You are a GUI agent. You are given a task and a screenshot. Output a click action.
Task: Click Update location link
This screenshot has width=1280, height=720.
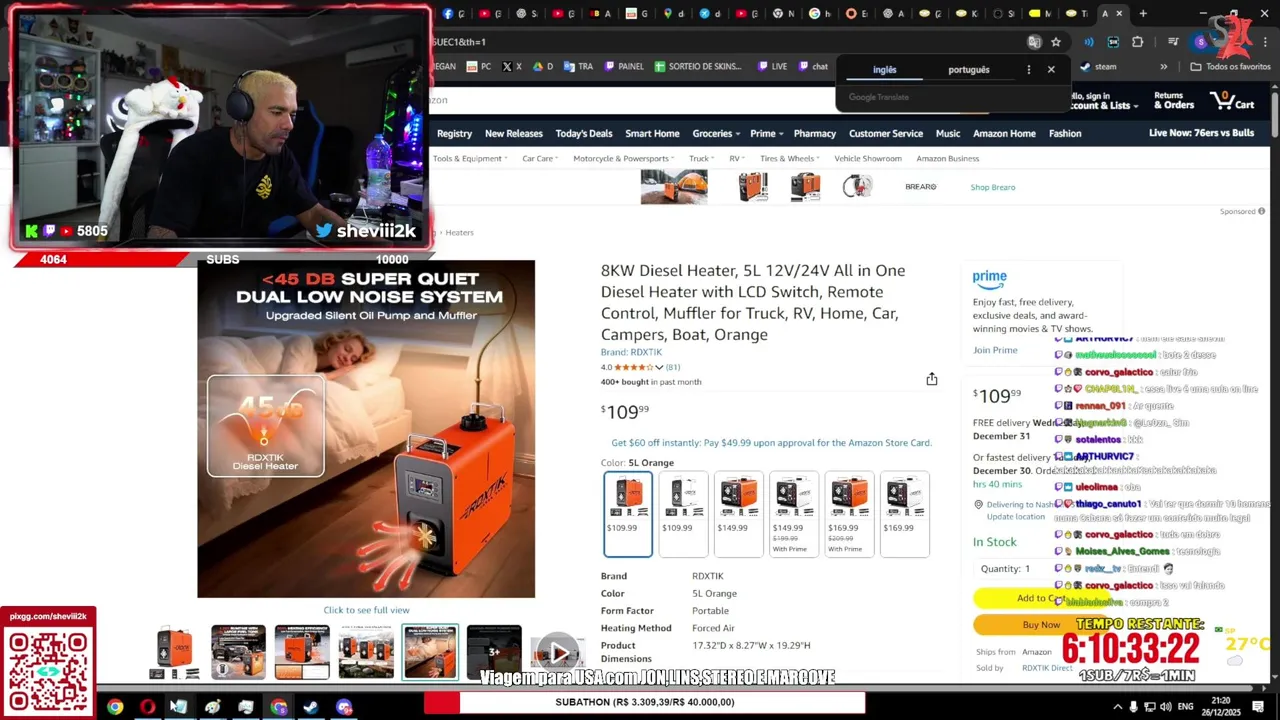pos(1015,517)
